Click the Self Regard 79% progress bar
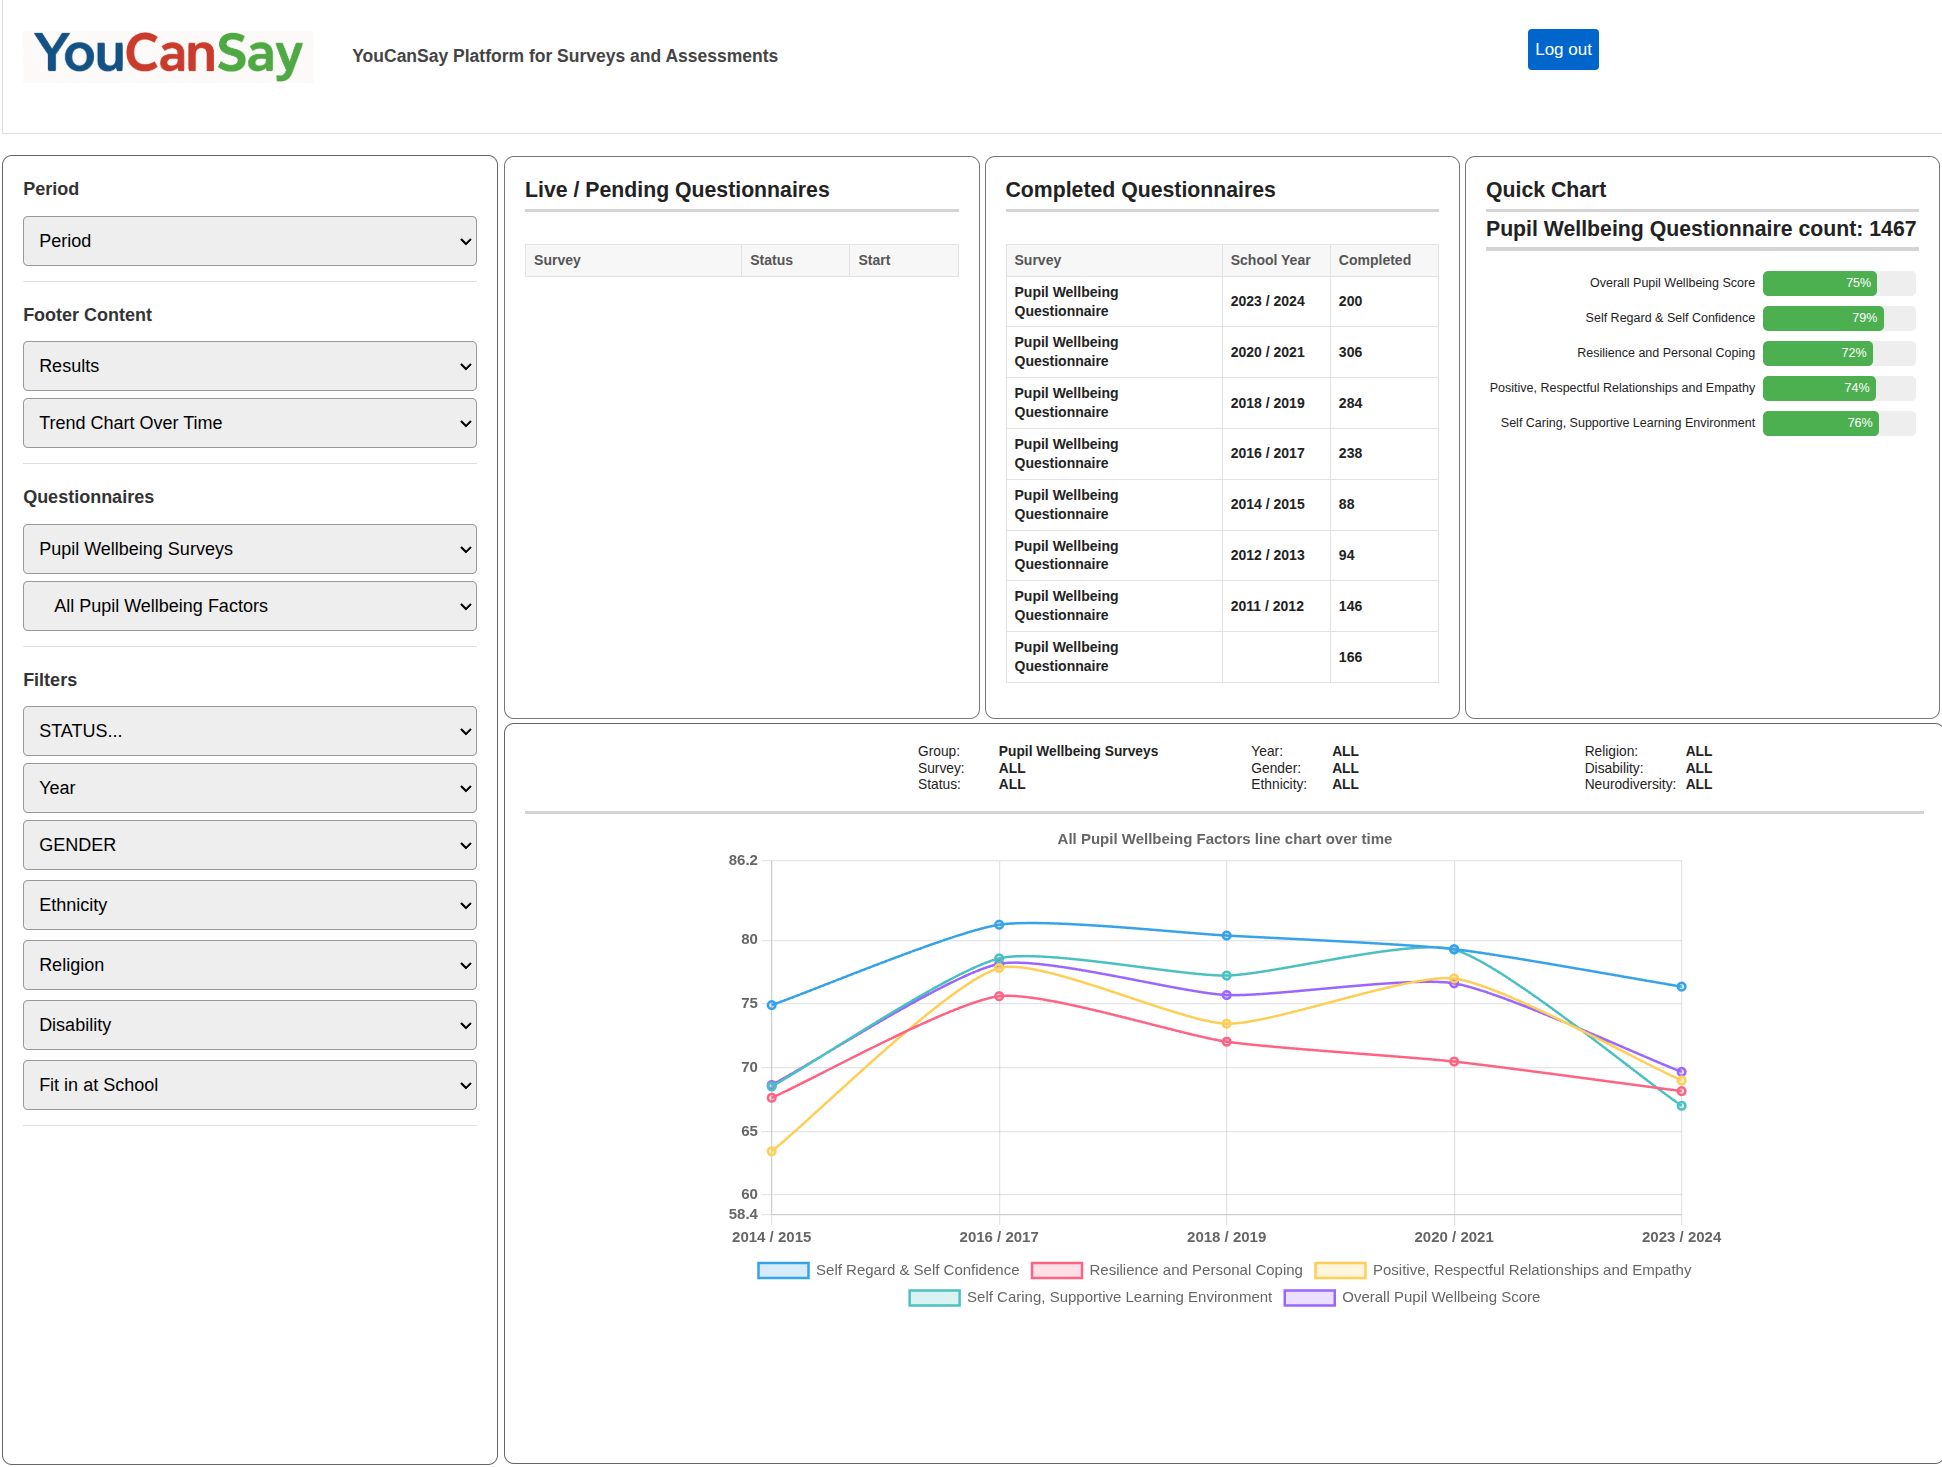 coord(1822,318)
